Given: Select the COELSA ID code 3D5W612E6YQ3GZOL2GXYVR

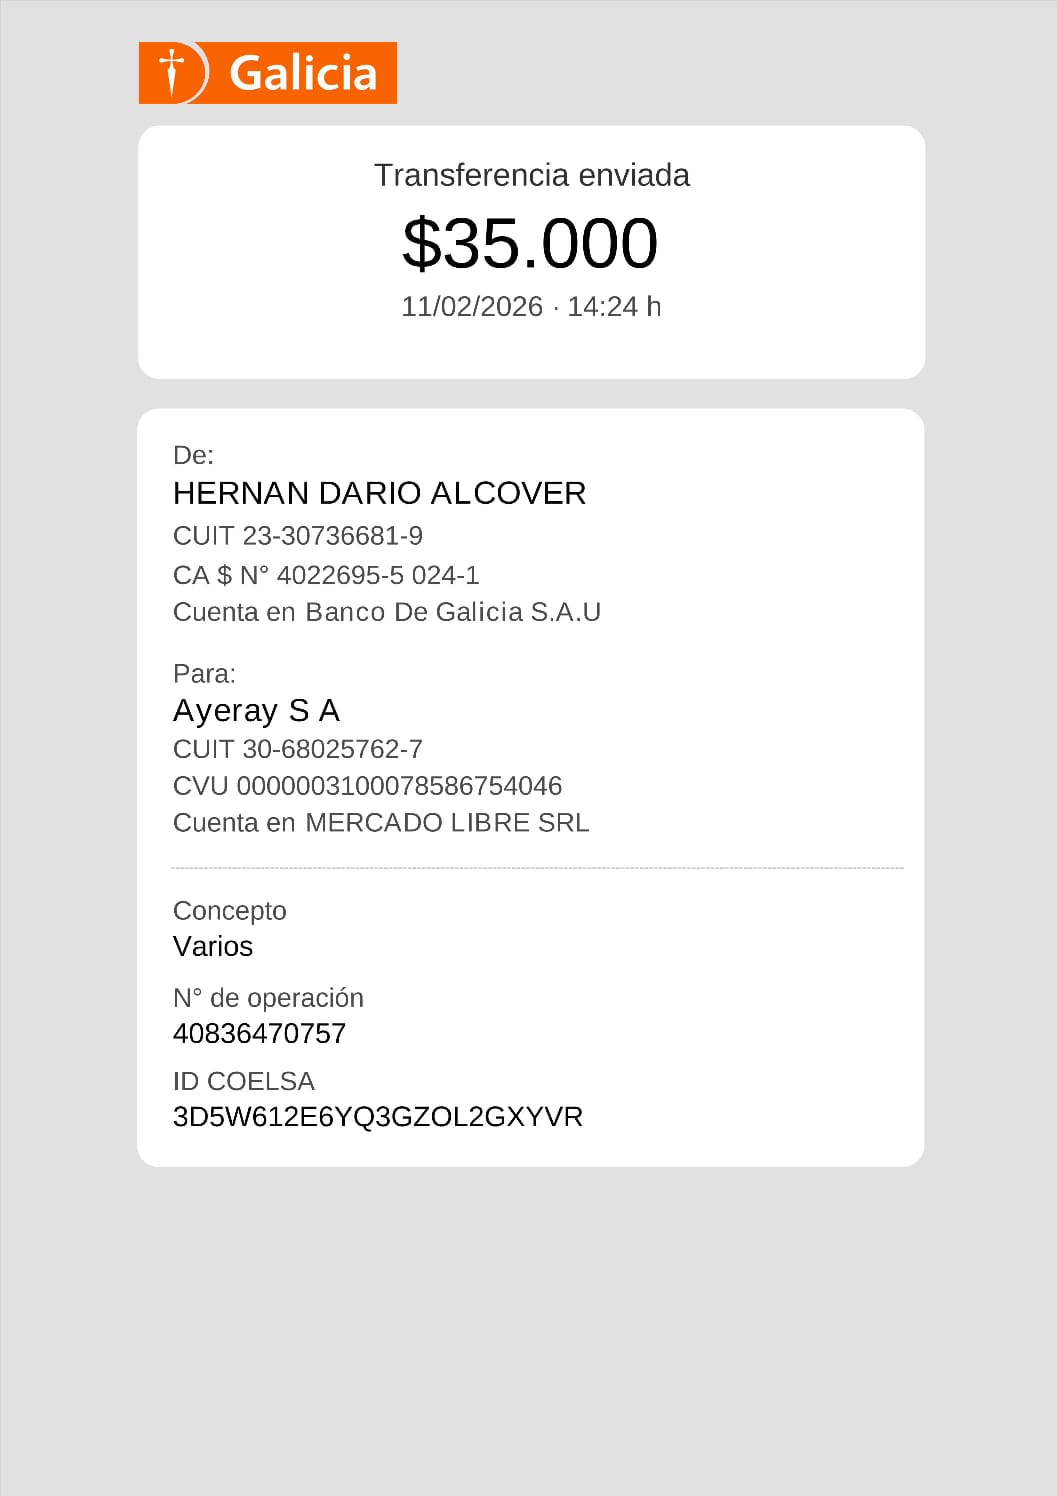Looking at the screenshot, I should pyautogui.click(x=378, y=1117).
